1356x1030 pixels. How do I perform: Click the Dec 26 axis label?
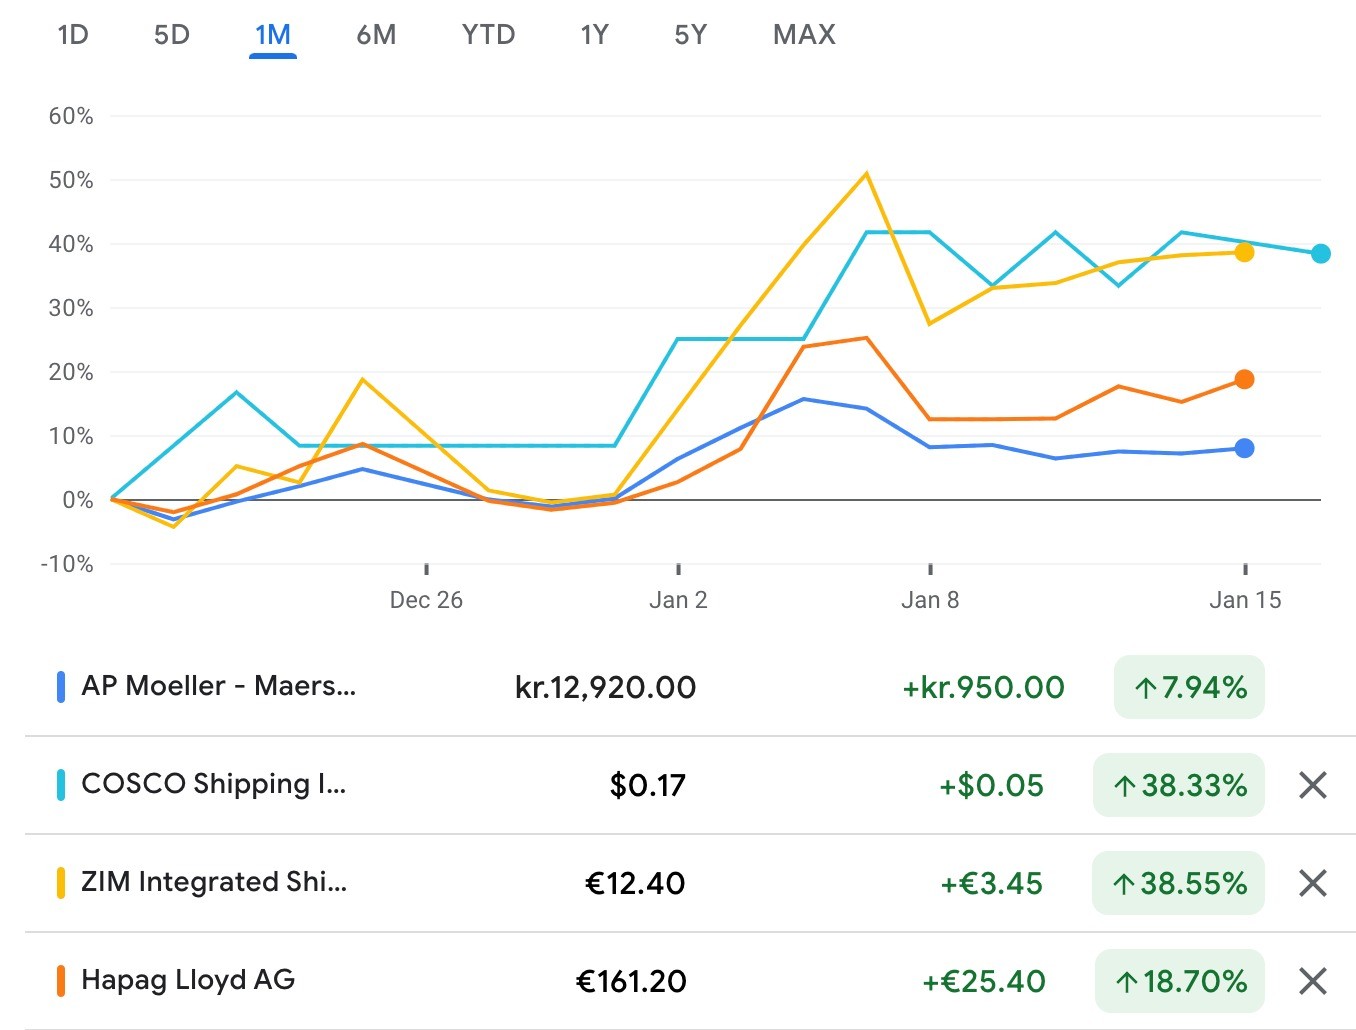[x=426, y=600]
